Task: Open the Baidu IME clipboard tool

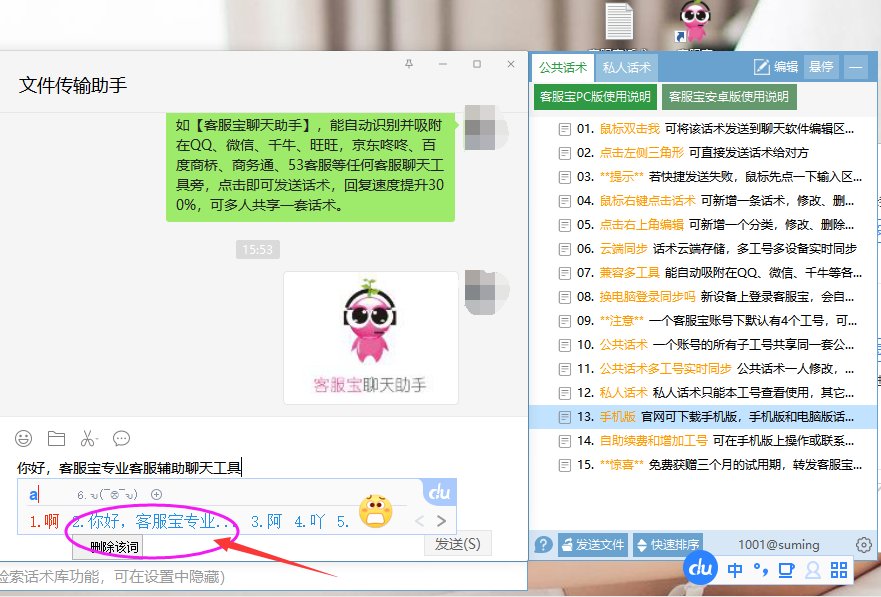Action: (788, 568)
